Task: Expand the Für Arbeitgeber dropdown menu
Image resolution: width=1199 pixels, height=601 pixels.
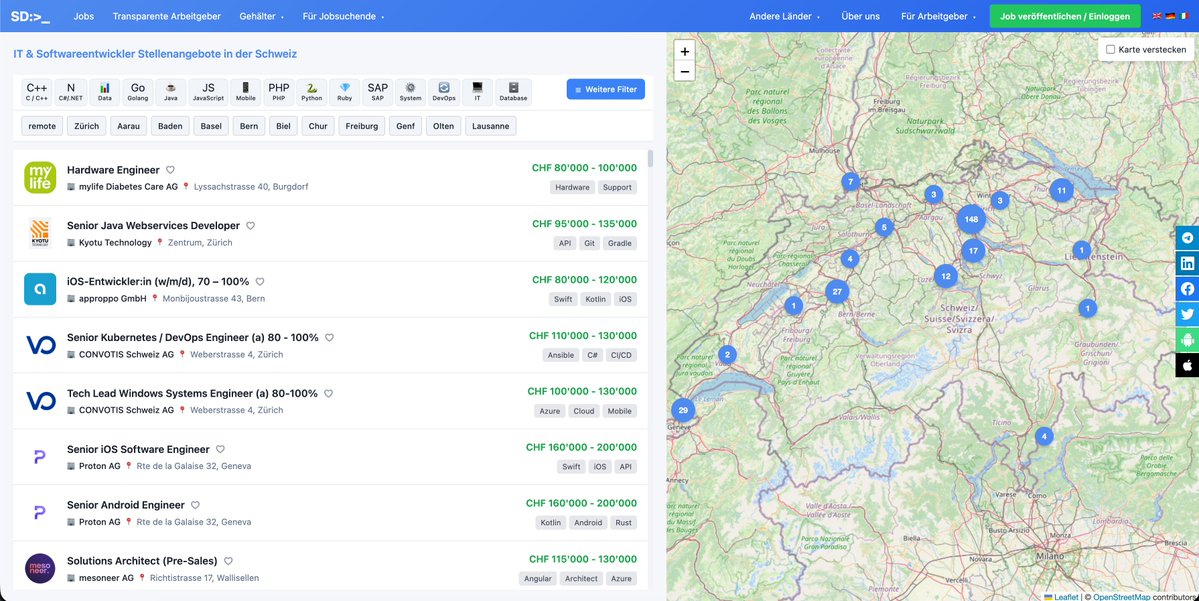Action: 937,16
